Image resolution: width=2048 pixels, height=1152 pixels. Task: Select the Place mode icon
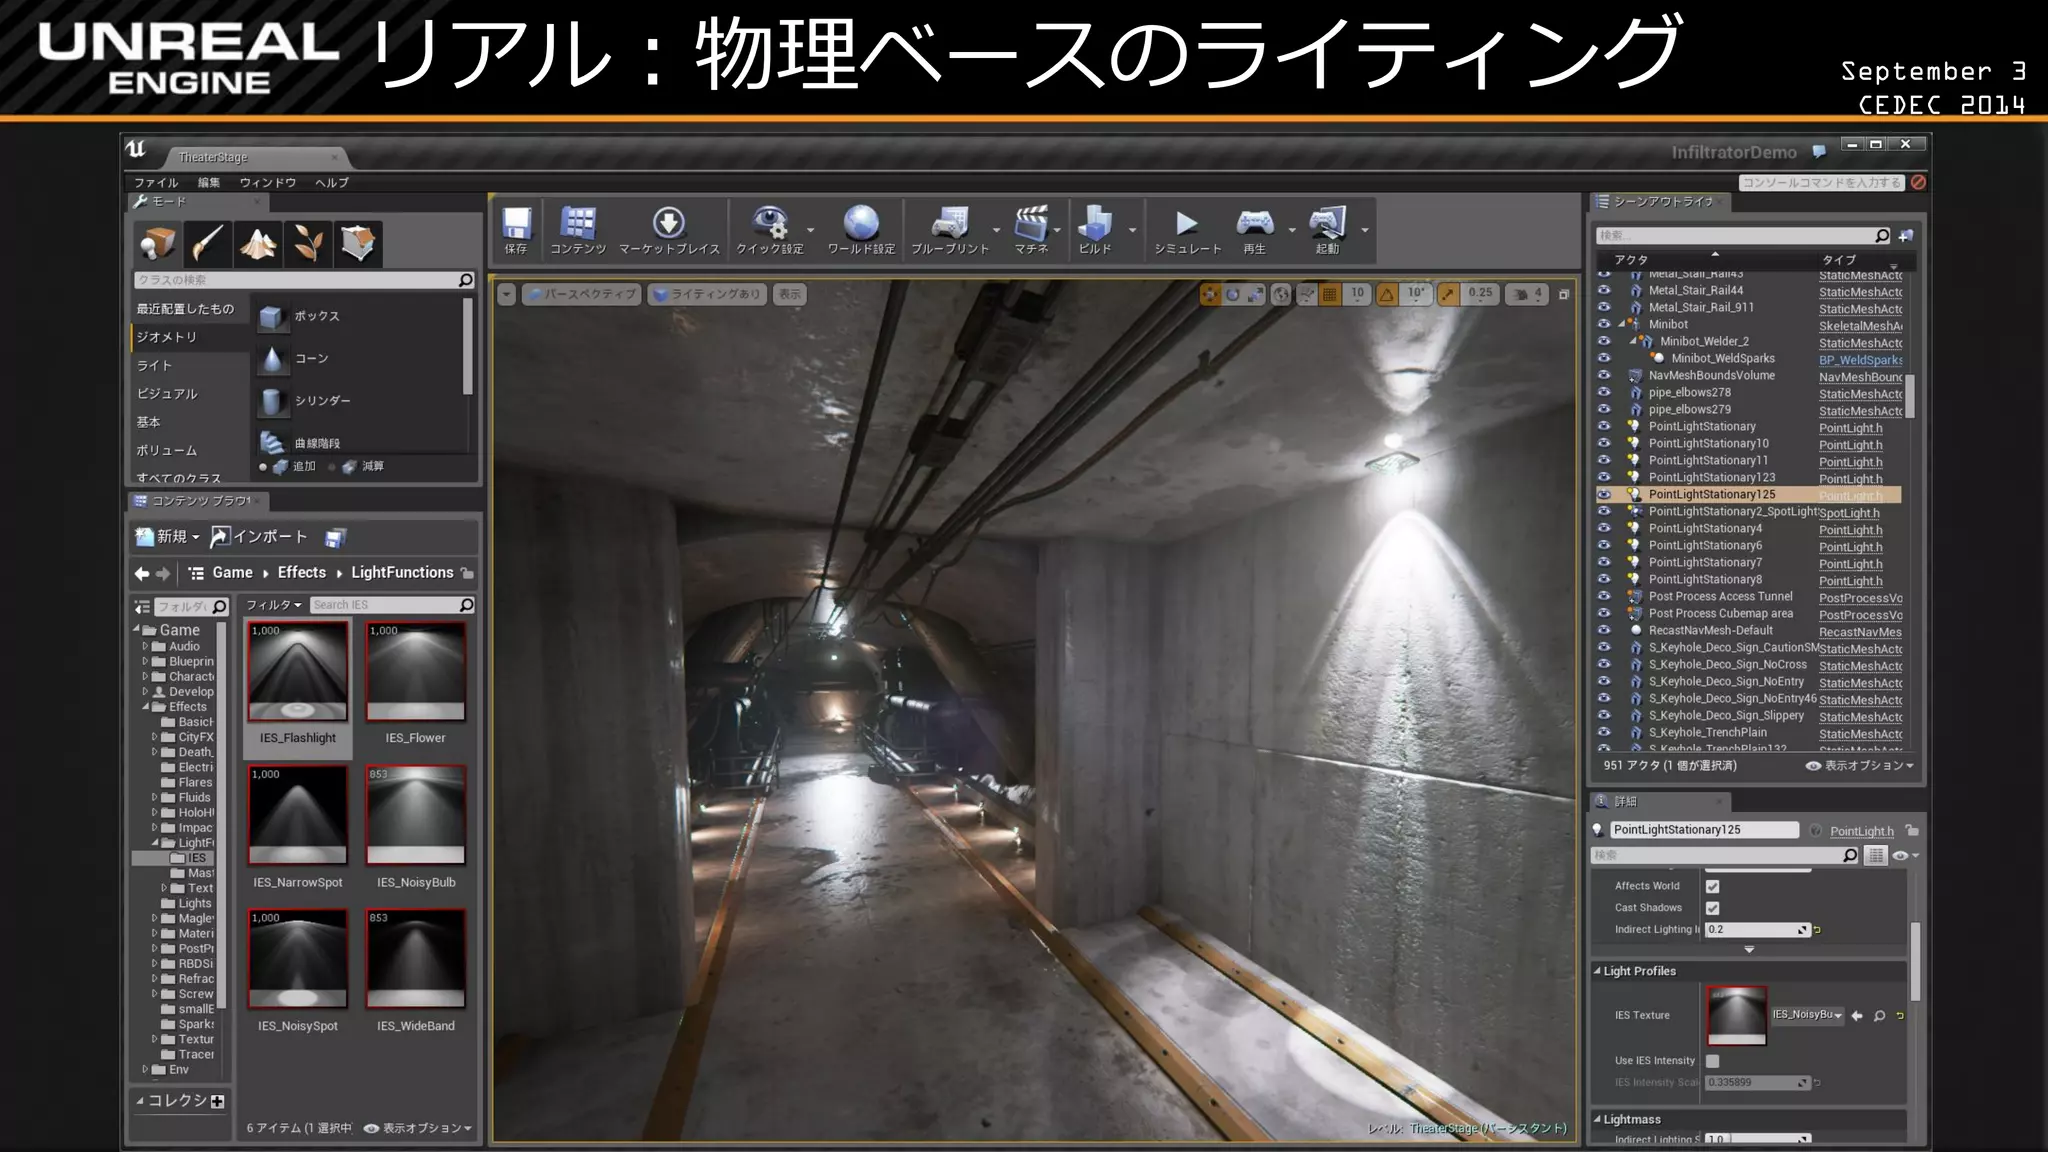click(x=158, y=243)
